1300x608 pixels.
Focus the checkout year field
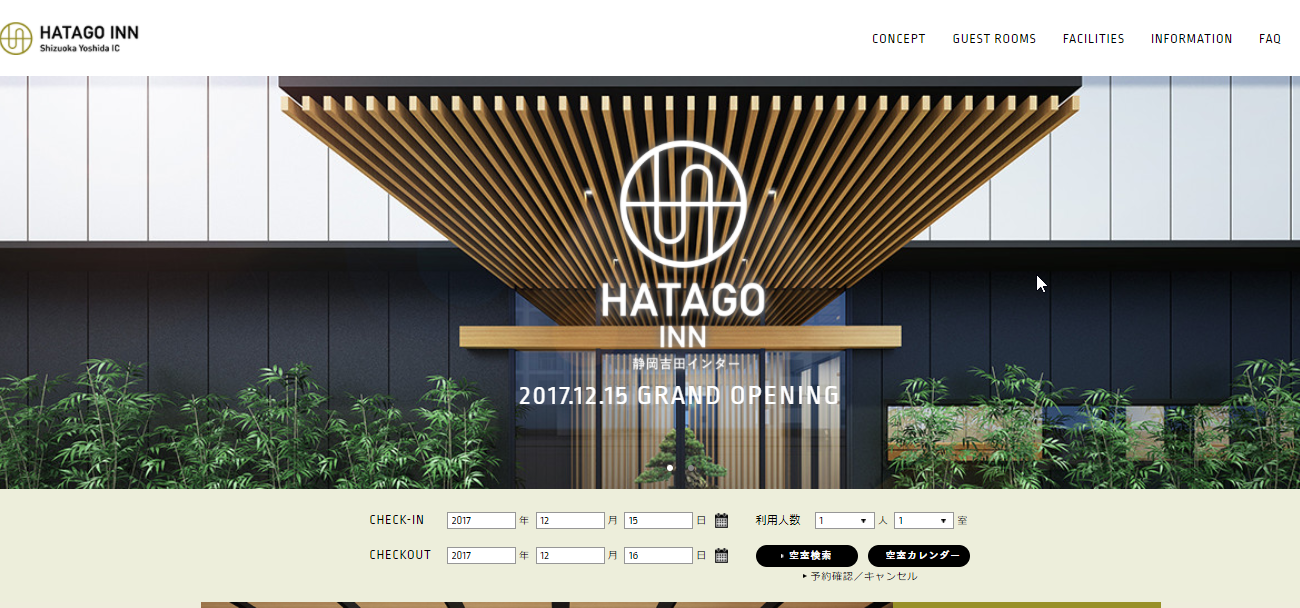pos(481,556)
